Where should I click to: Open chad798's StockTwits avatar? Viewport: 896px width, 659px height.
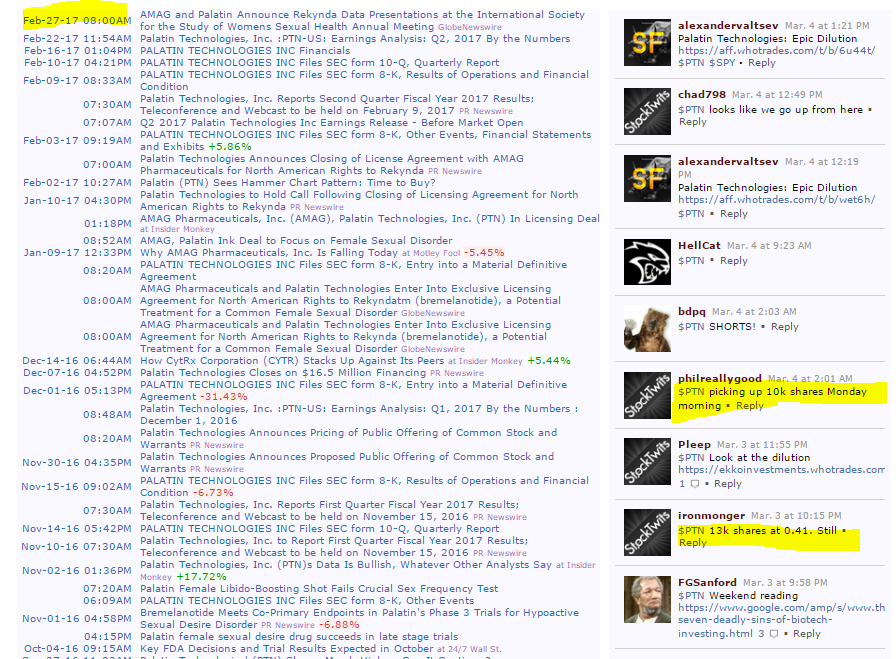647,111
